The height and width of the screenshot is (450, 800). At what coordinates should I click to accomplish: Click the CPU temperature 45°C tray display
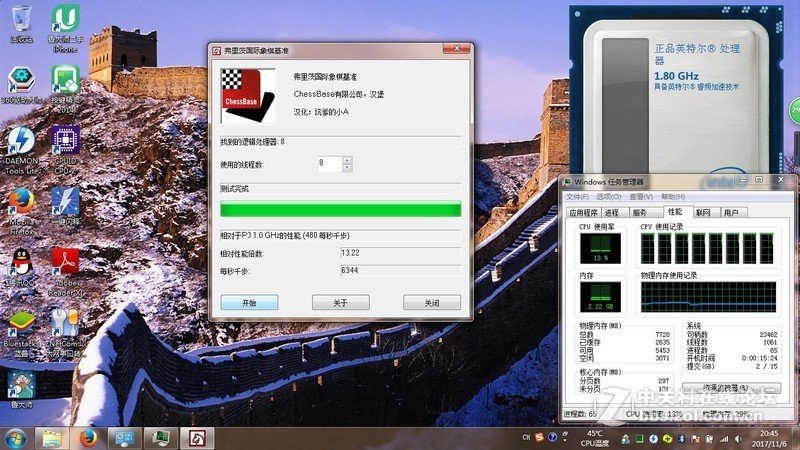click(595, 438)
